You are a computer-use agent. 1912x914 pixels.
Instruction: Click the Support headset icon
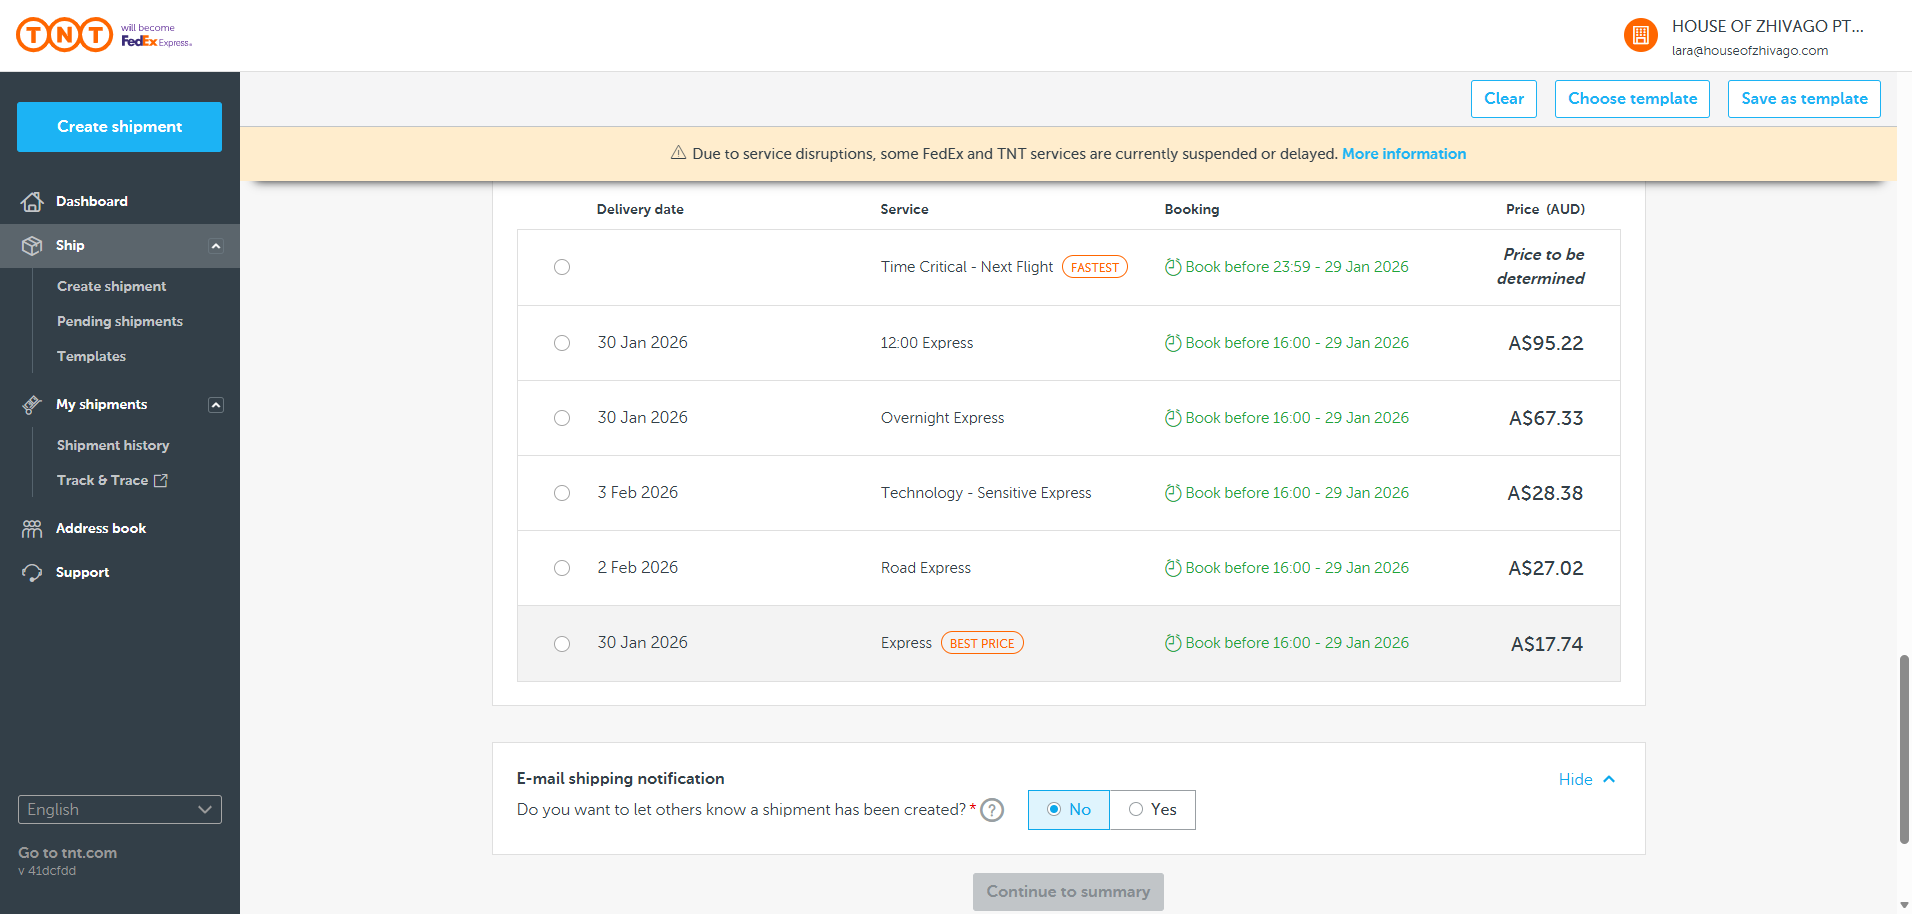(x=32, y=573)
